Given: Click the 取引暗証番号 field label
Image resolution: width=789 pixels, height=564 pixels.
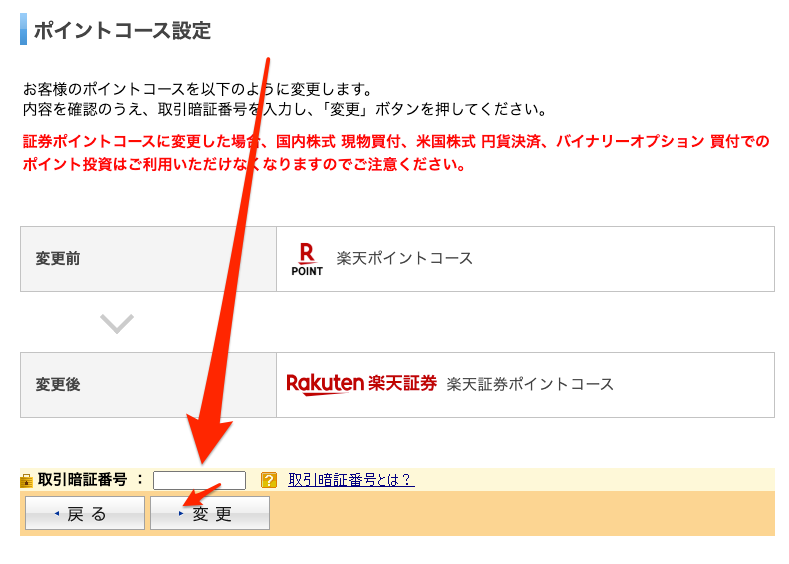Looking at the screenshot, I should coord(83,480).
